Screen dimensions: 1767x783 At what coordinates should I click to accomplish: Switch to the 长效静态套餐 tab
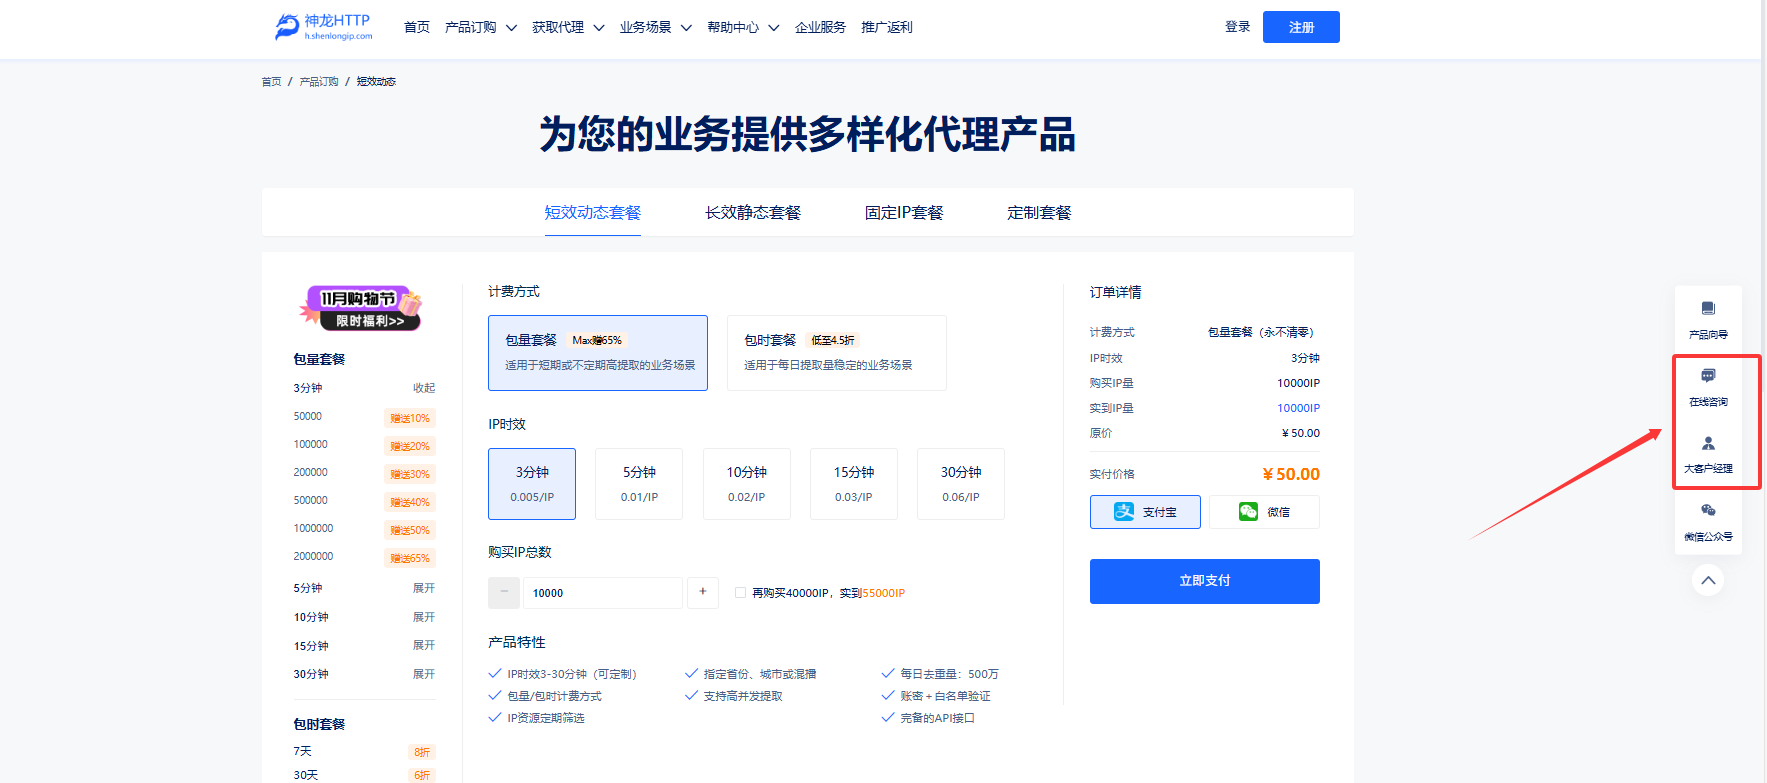click(x=753, y=212)
